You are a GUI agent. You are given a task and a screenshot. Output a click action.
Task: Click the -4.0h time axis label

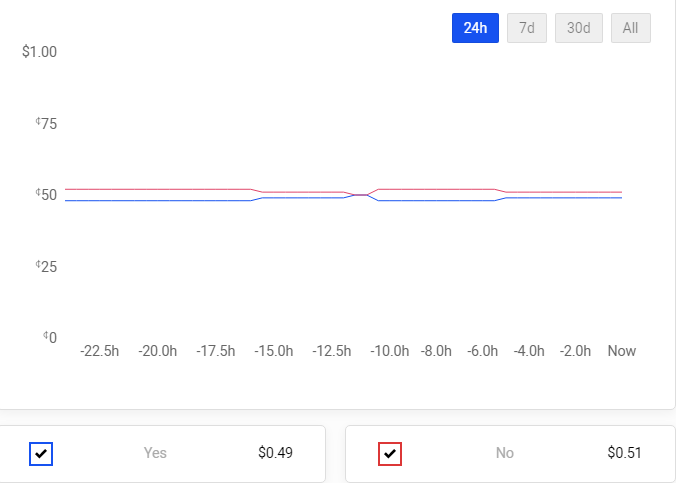529,351
